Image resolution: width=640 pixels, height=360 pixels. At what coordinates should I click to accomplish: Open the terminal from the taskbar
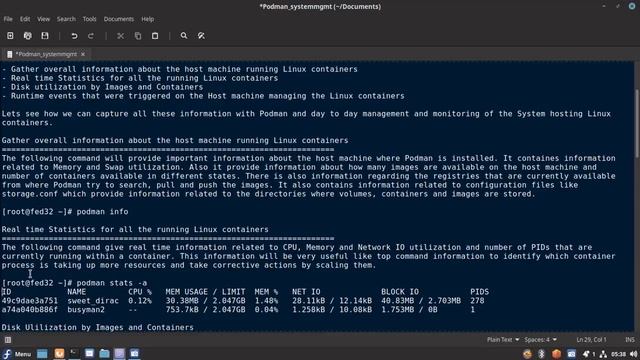click(74, 353)
